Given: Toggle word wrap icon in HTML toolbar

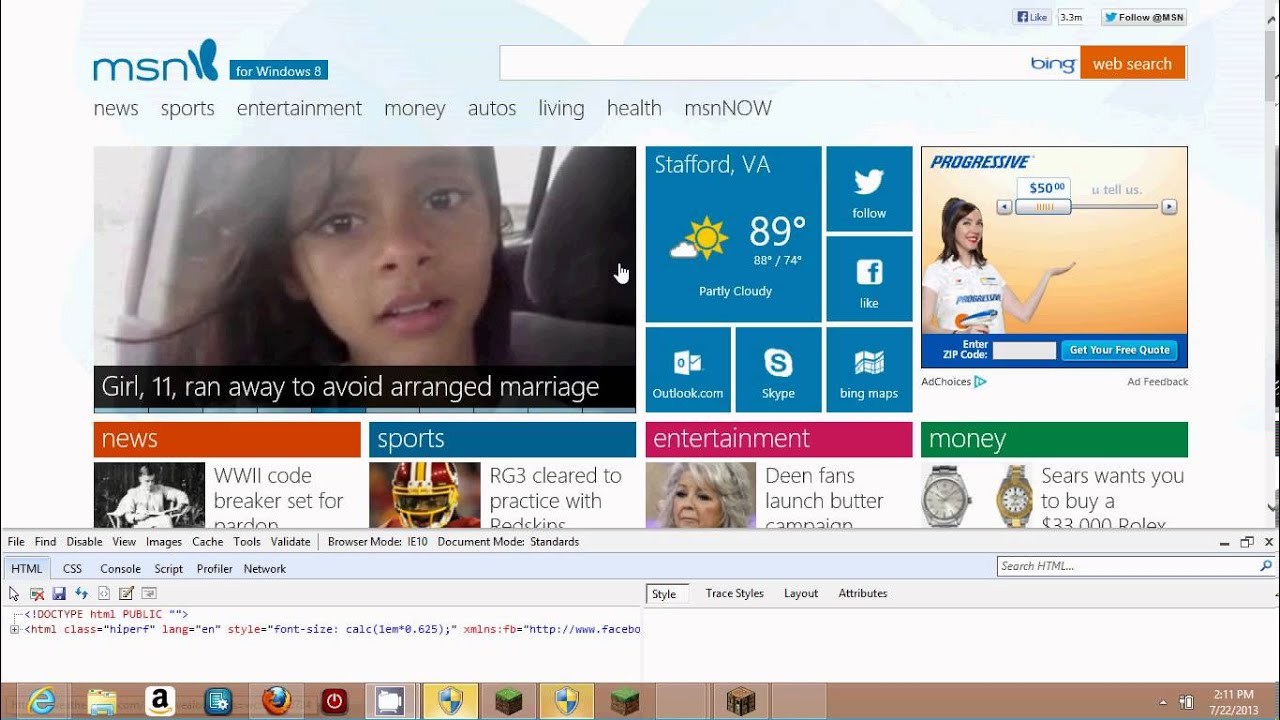Looking at the screenshot, I should pyautogui.click(x=149, y=593).
